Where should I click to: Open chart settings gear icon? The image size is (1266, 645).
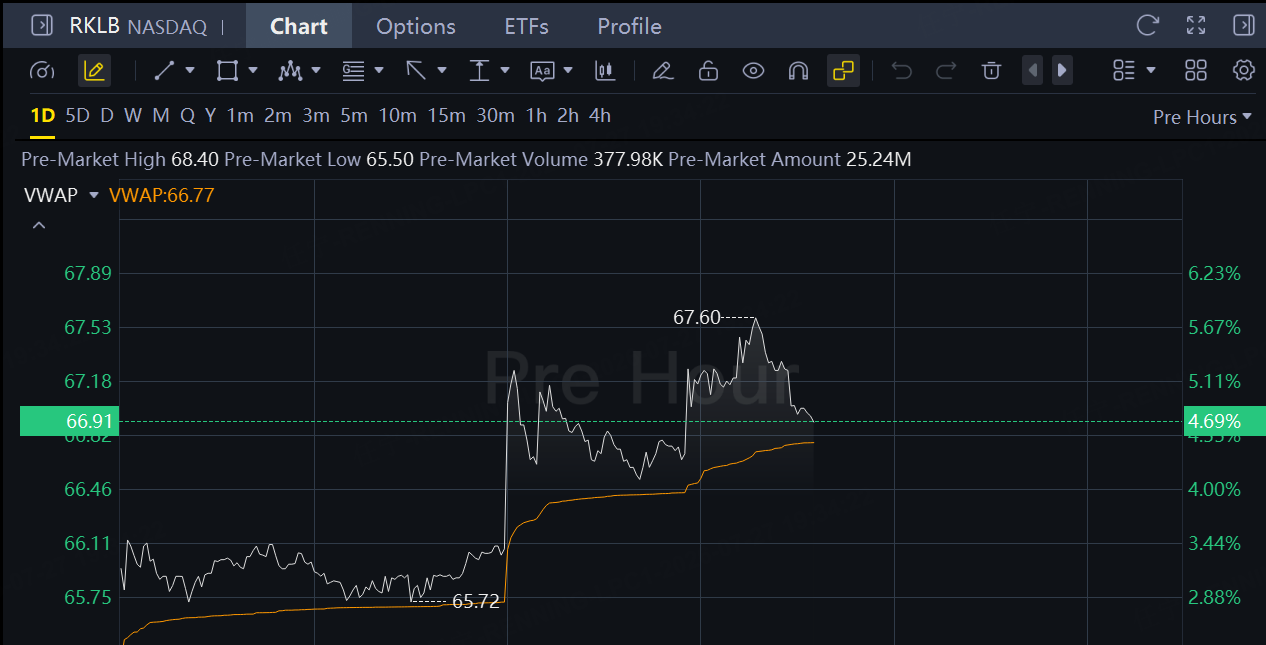click(x=1244, y=70)
